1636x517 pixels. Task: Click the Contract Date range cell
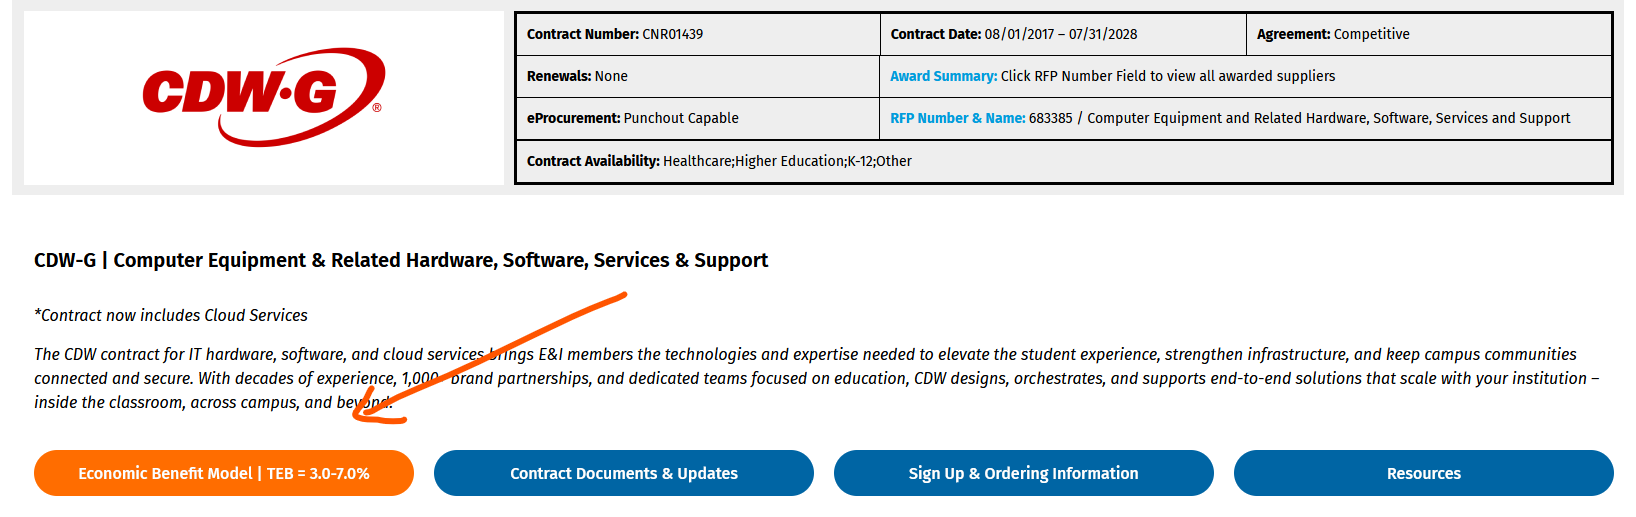click(1063, 34)
